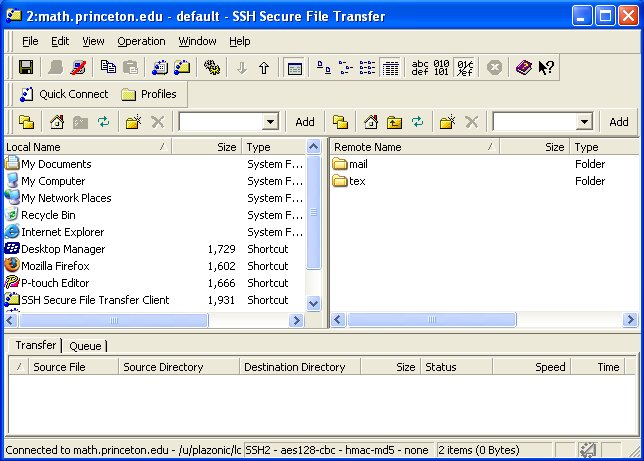644x461 pixels.
Task: Click the Save settings floppy disk icon
Action: (x=26, y=67)
